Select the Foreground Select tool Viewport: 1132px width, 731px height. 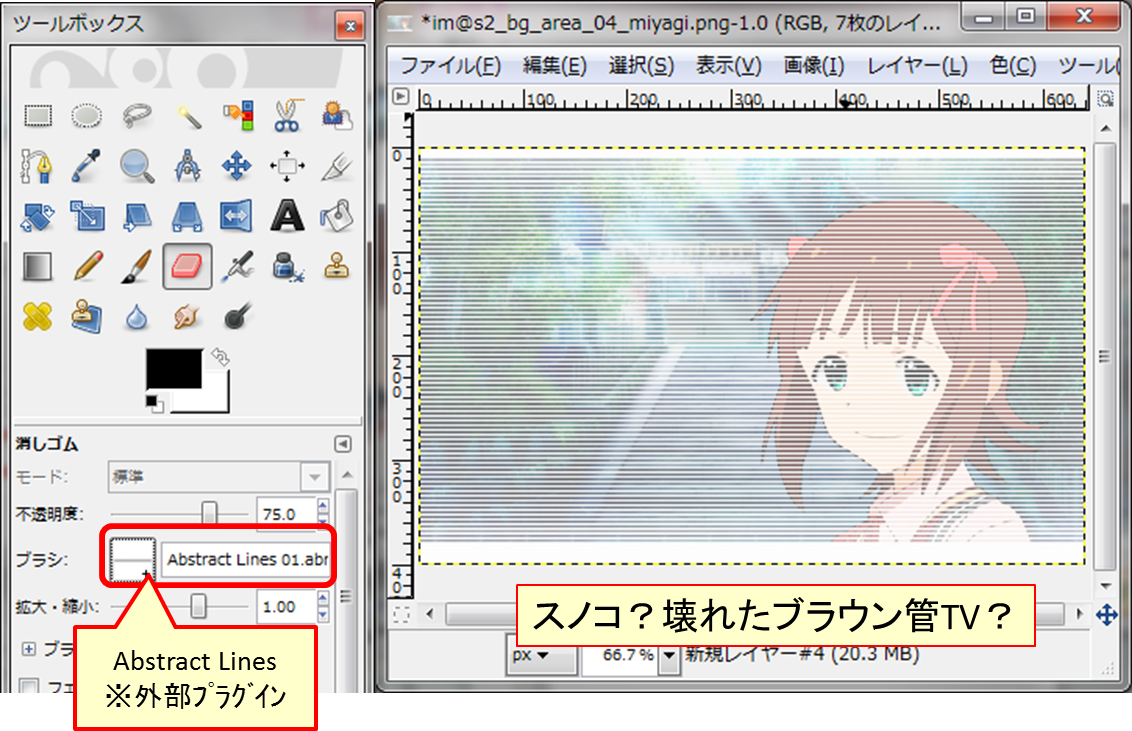336,115
